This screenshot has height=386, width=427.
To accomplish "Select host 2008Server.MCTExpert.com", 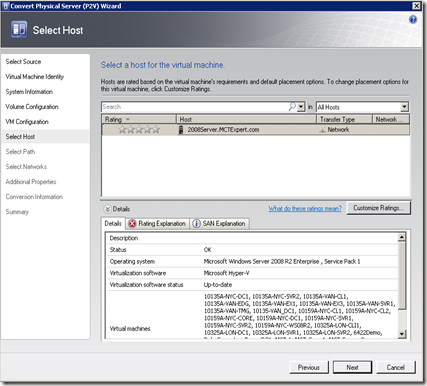I will (x=223, y=130).
